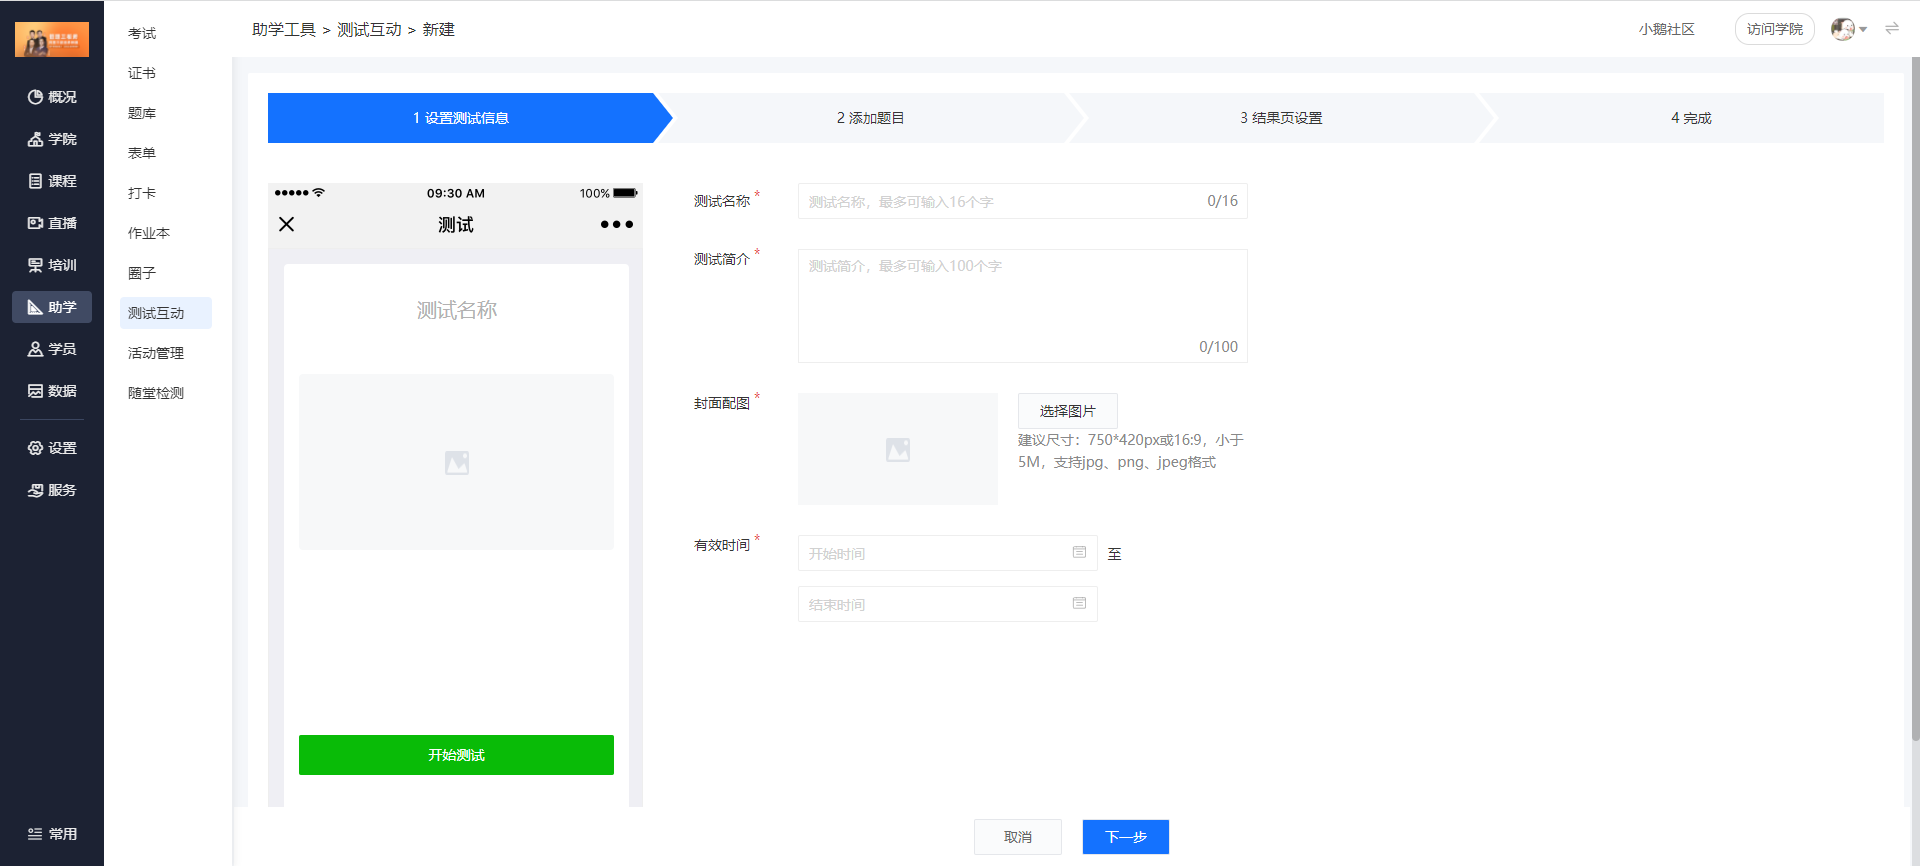Click the school logo thumbnail
Screen dimensions: 1920x866
(x=52, y=40)
